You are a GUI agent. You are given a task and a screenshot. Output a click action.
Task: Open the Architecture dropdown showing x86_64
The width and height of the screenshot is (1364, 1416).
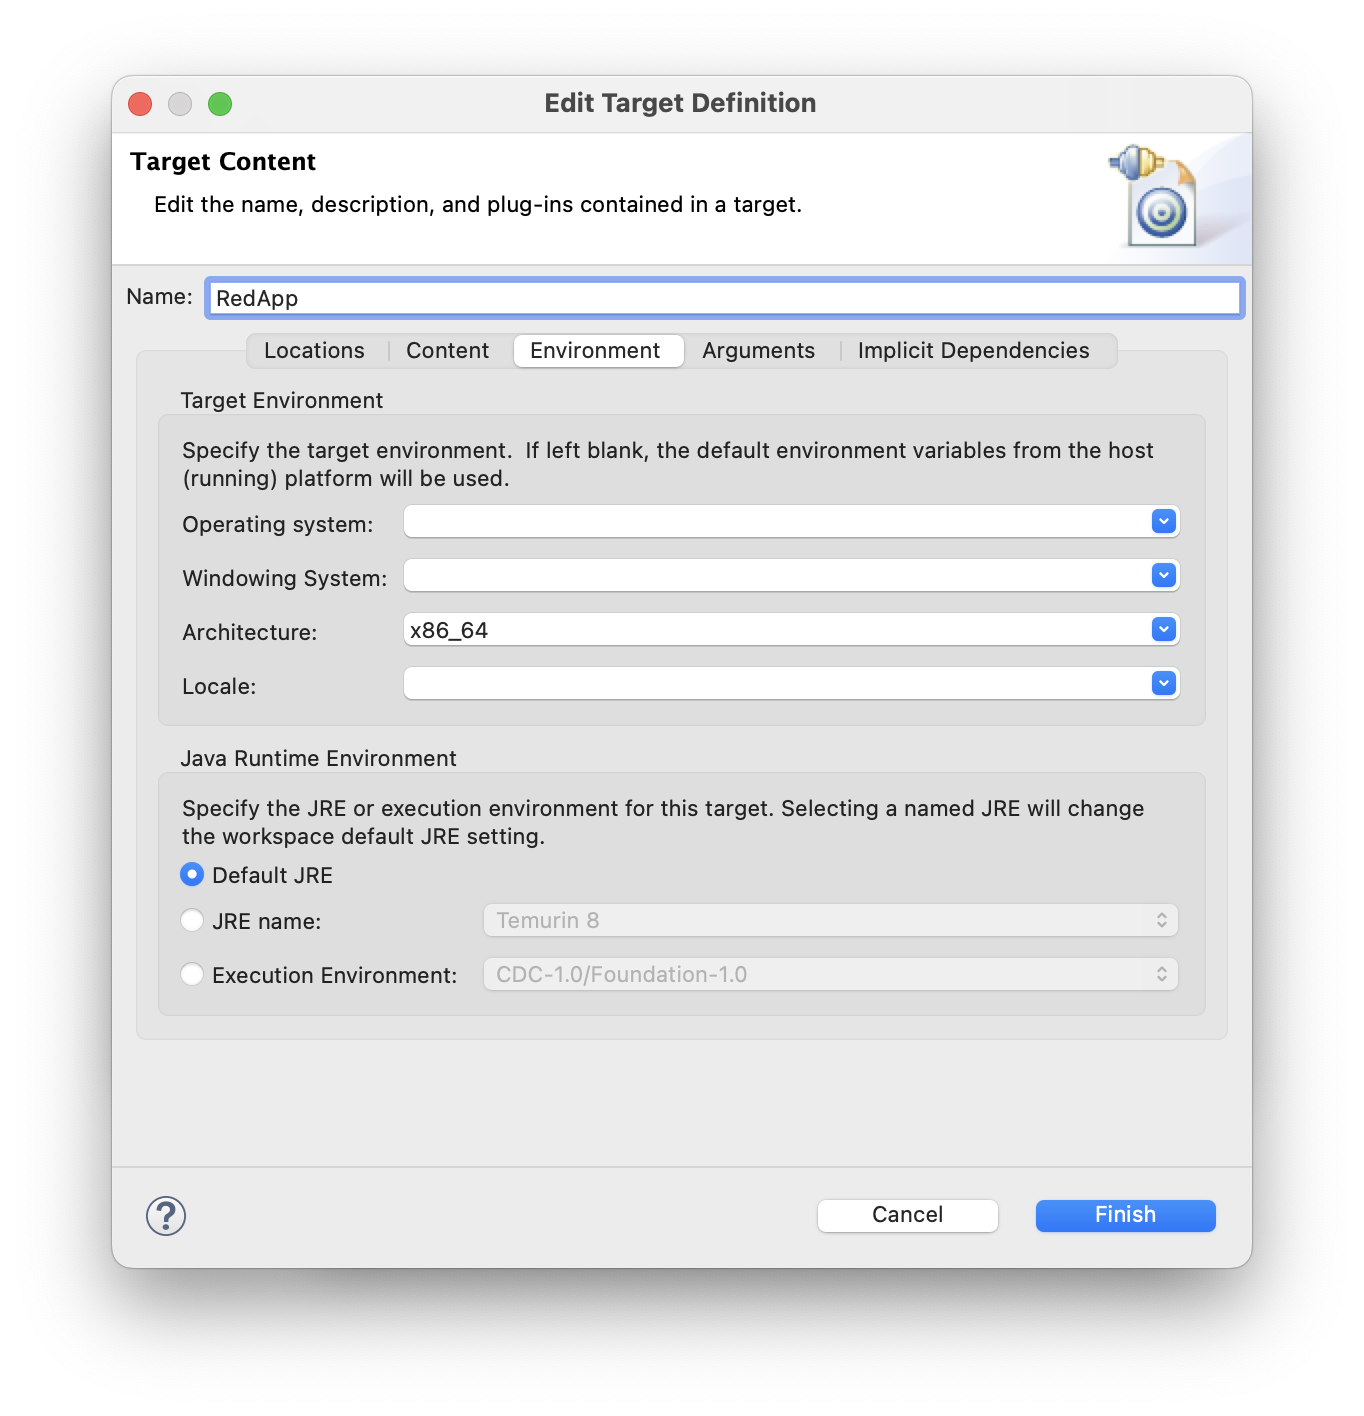[x=1161, y=629]
